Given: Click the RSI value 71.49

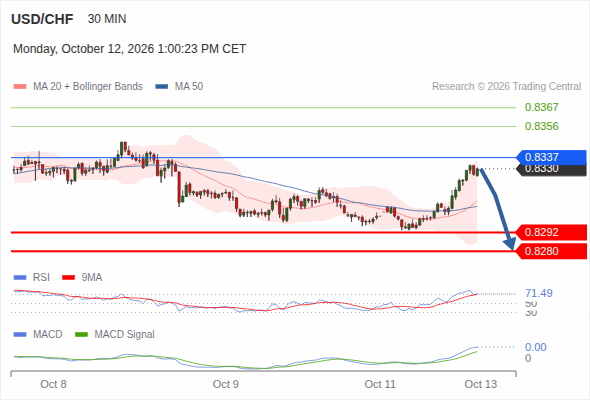Looking at the screenshot, I should tap(539, 293).
